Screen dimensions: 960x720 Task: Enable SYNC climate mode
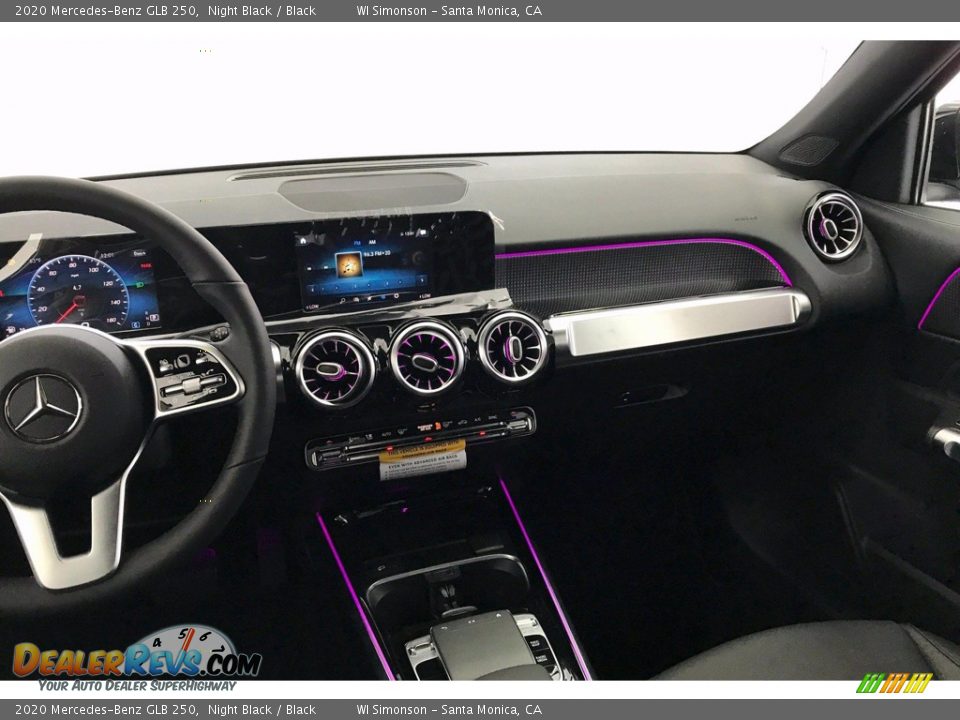tap(491, 417)
